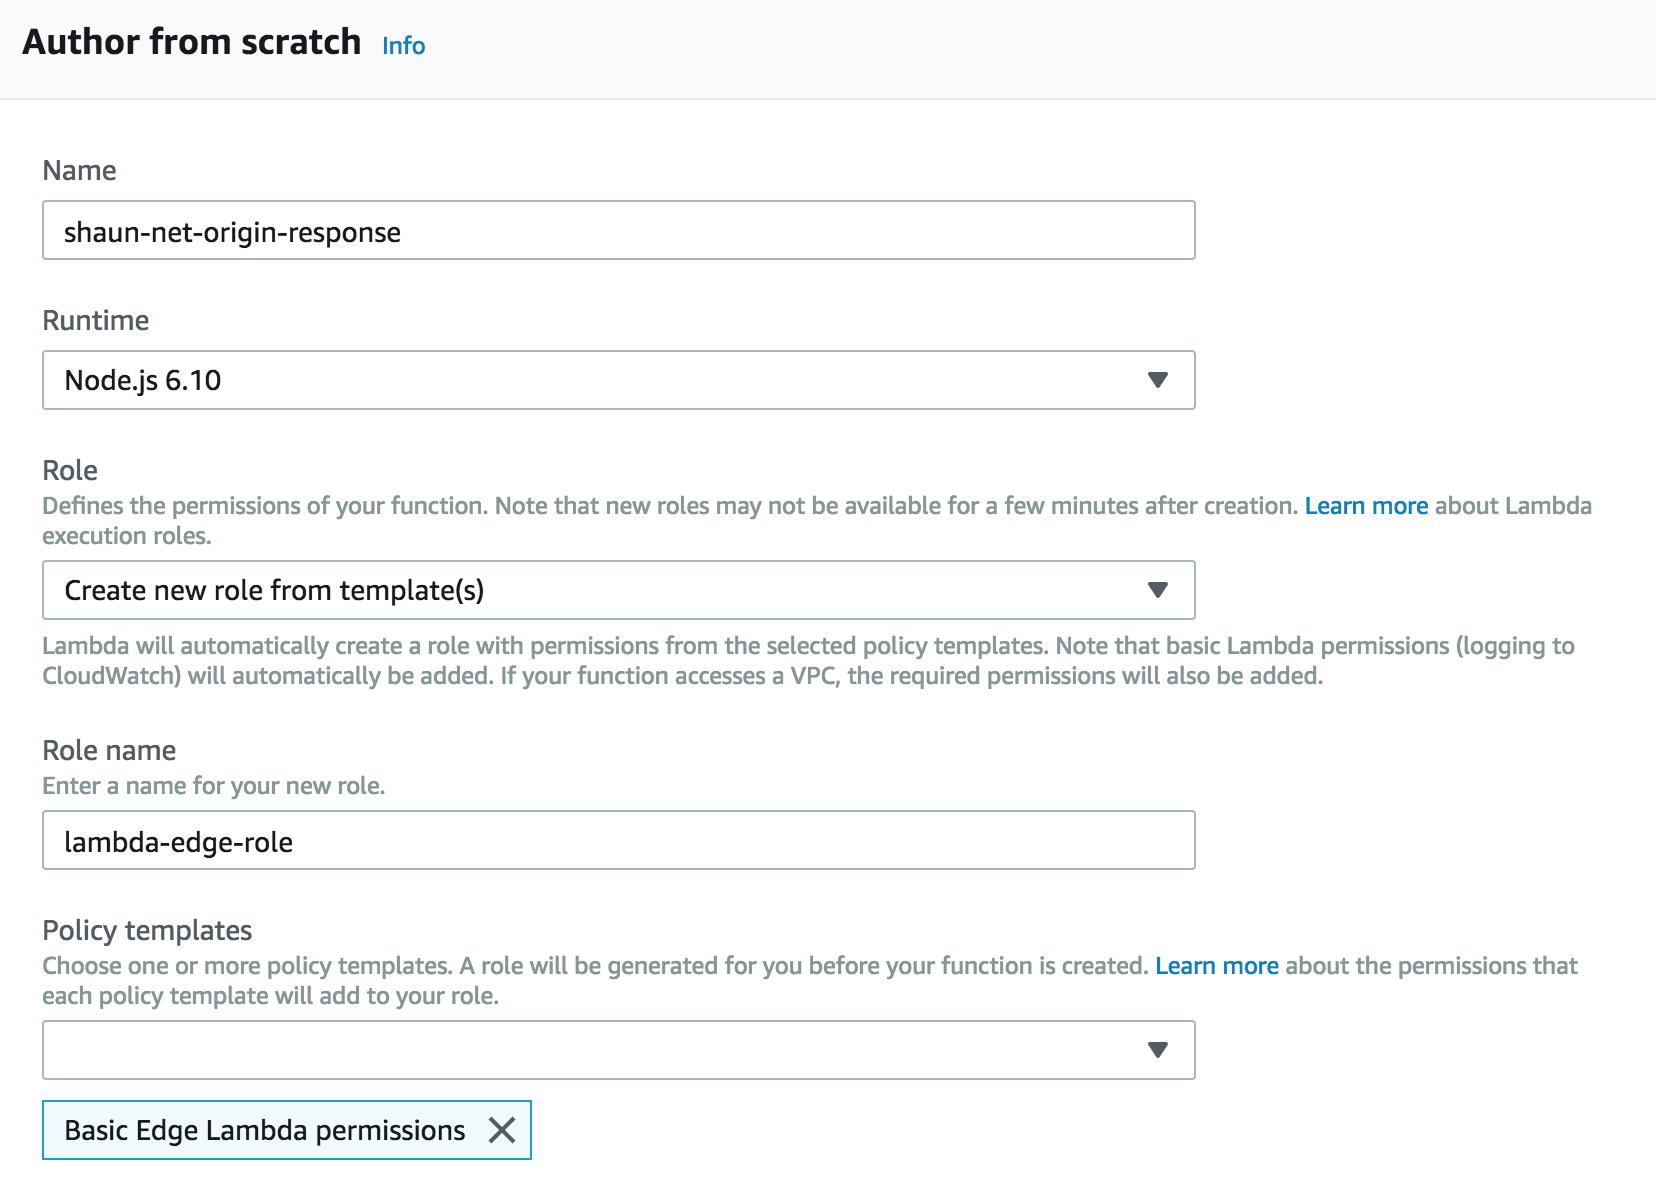Viewport: 1656px width, 1186px height.
Task: Click the 'Enter a name for your new role' hint
Action: click(x=213, y=786)
